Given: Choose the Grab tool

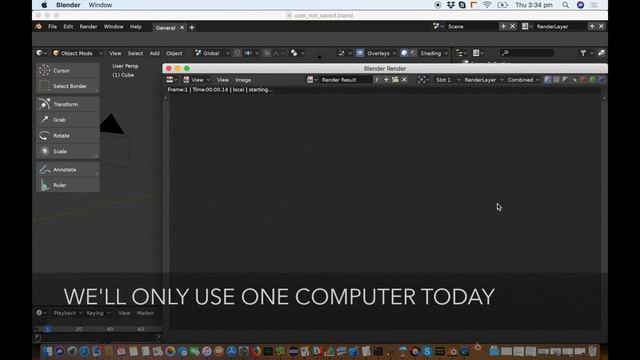Looking at the screenshot, I should pos(68,120).
